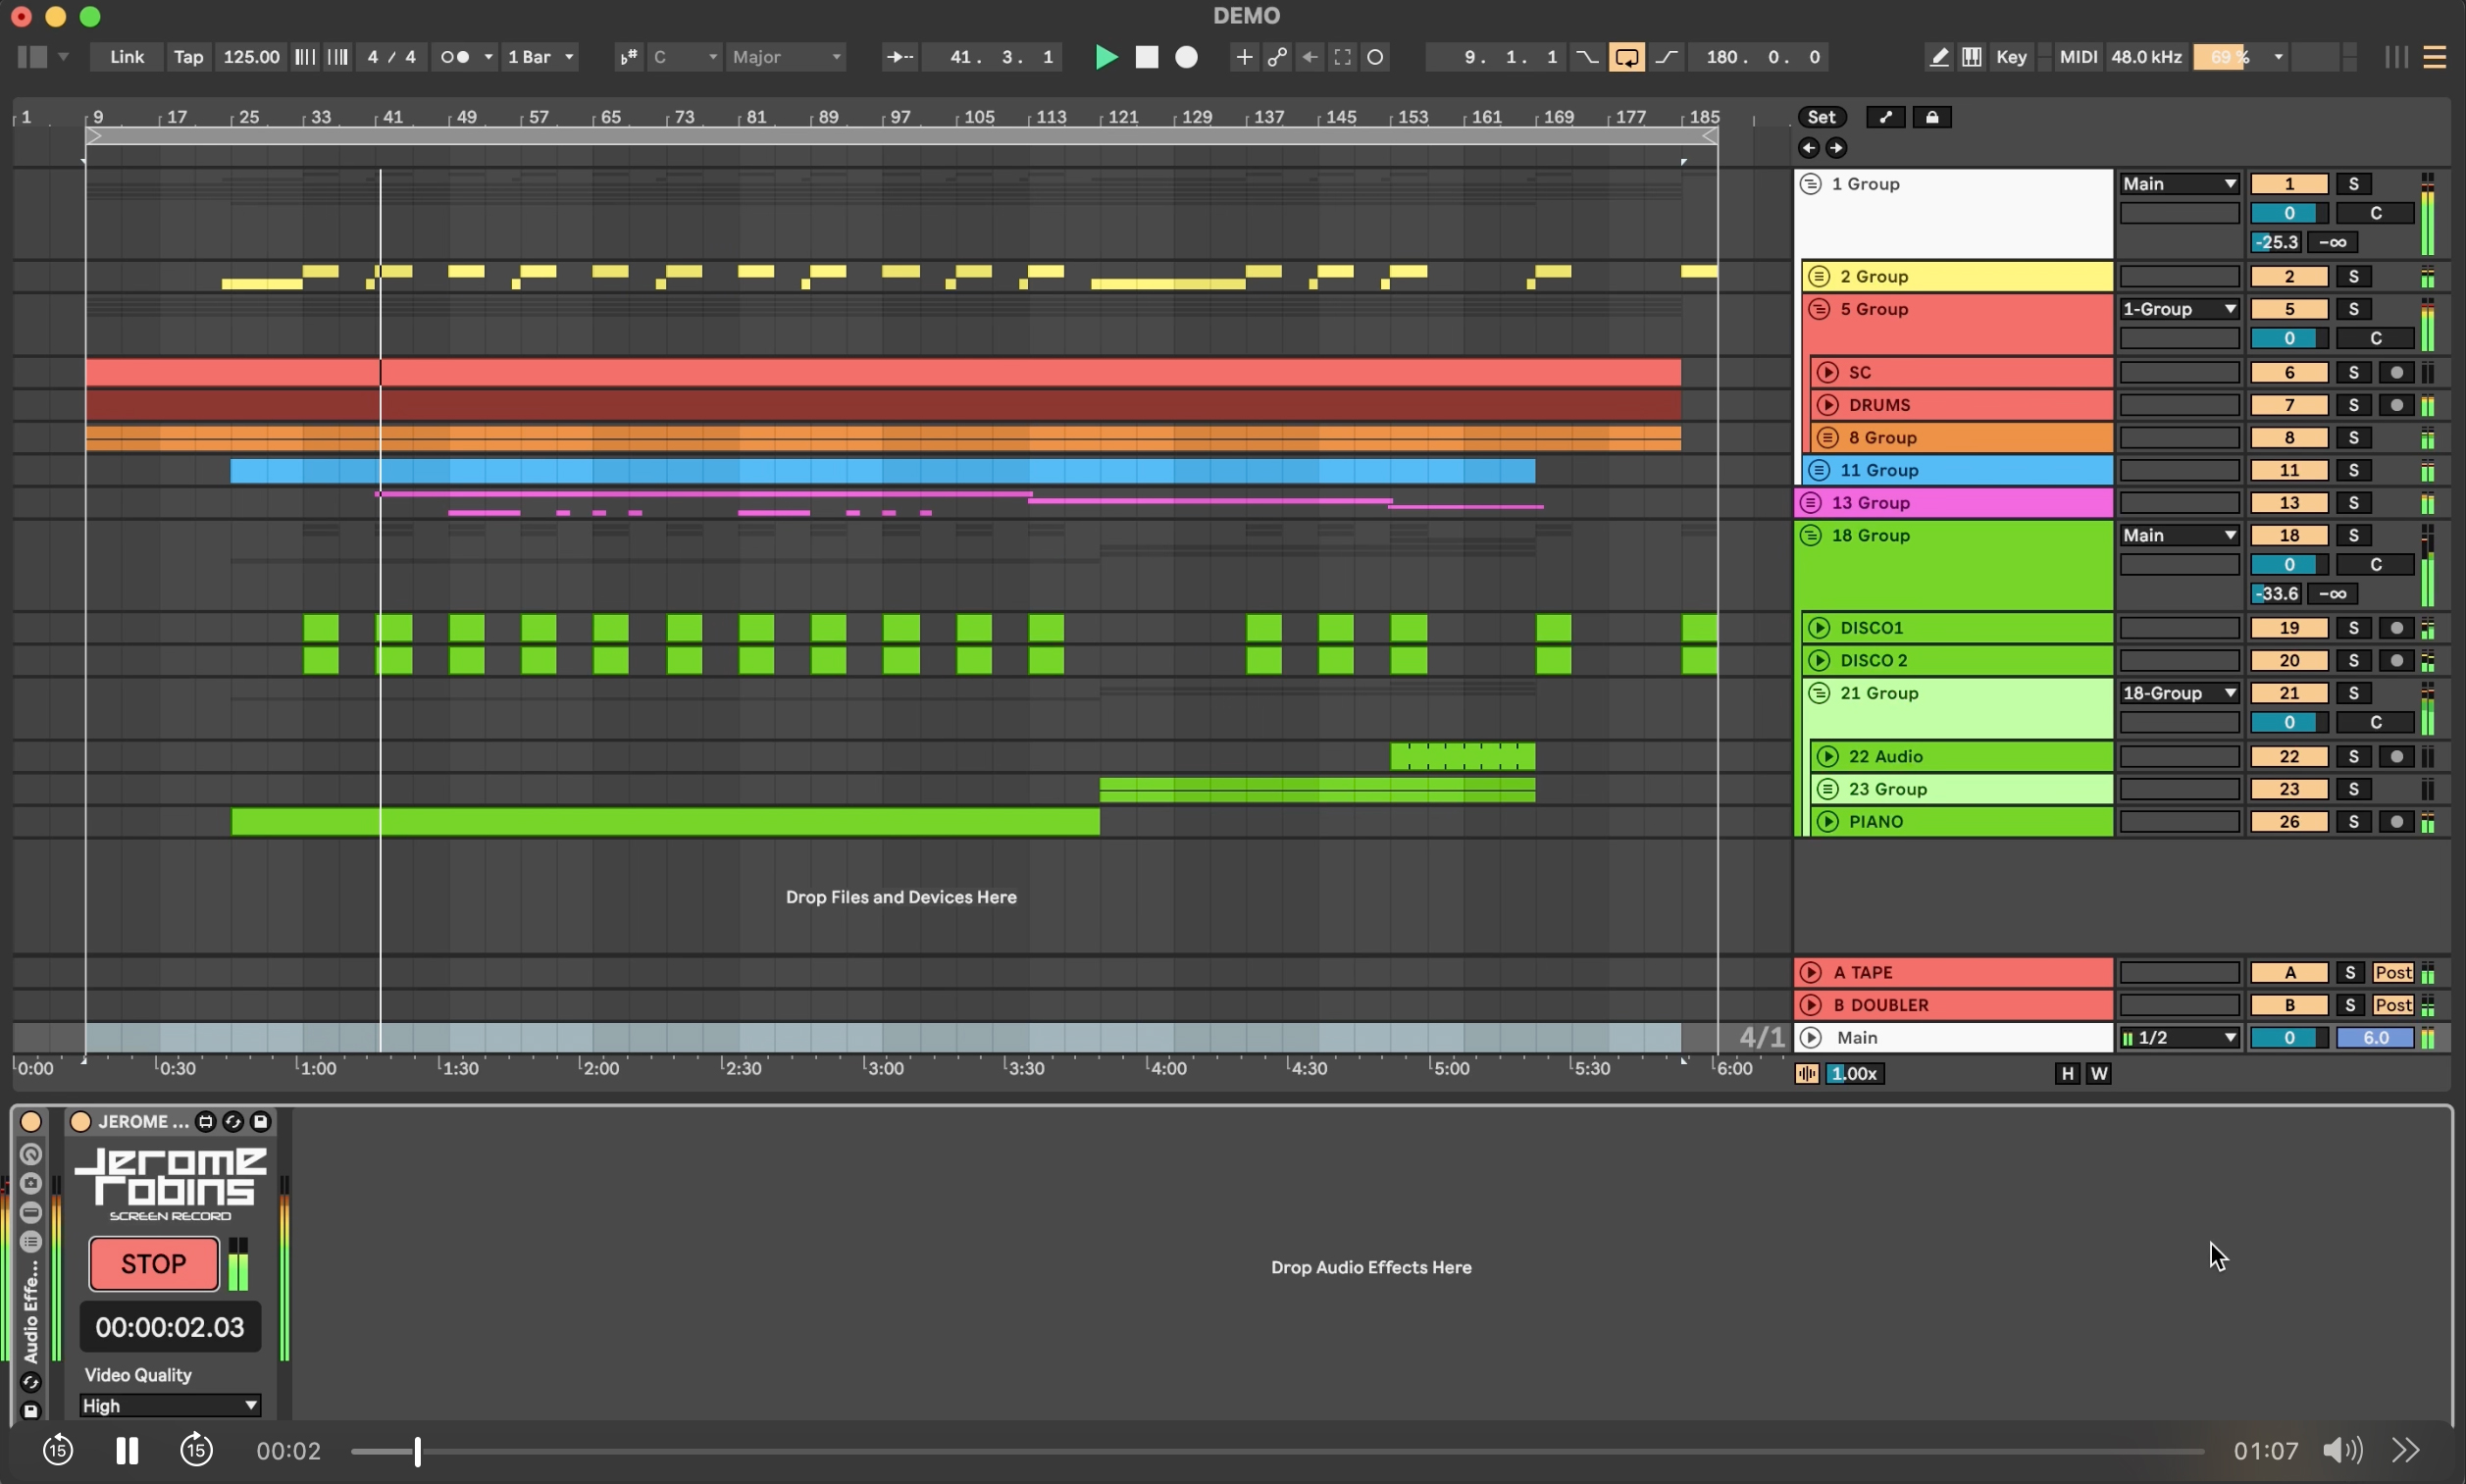This screenshot has width=2466, height=1484.
Task: Jump to next locator arrow
Action: tap(1836, 148)
